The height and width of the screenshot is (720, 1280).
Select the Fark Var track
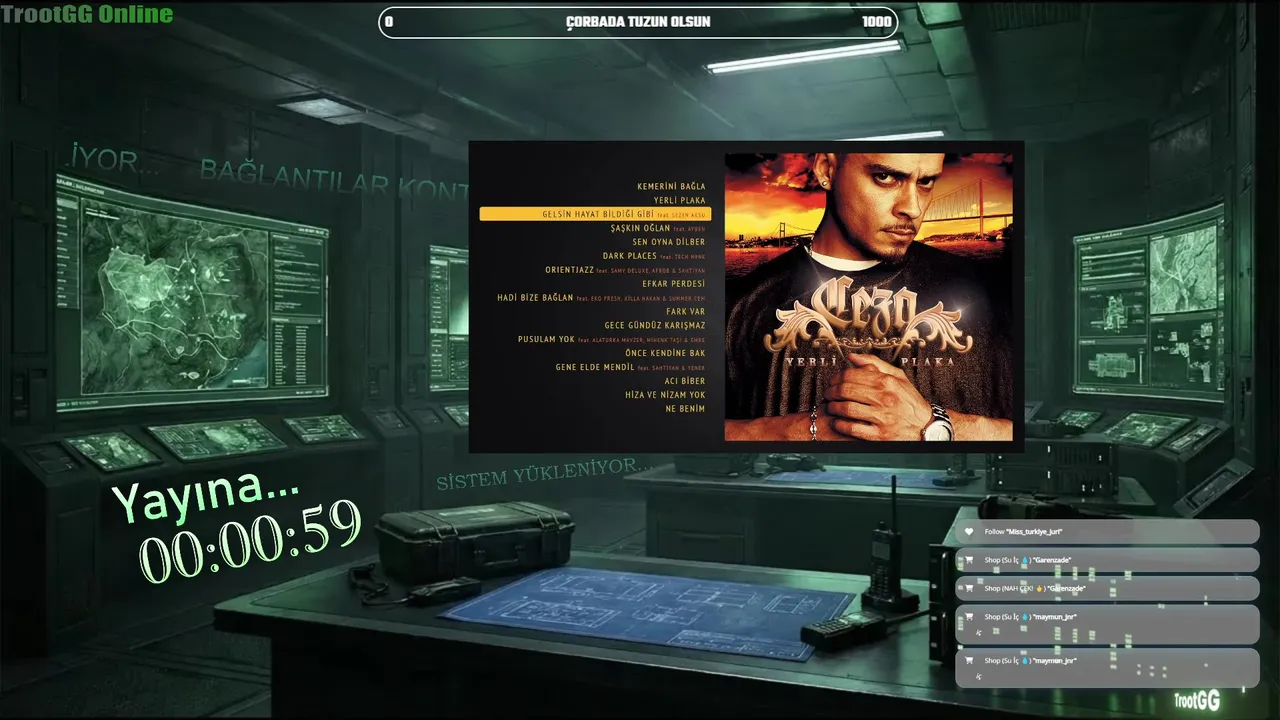point(685,312)
